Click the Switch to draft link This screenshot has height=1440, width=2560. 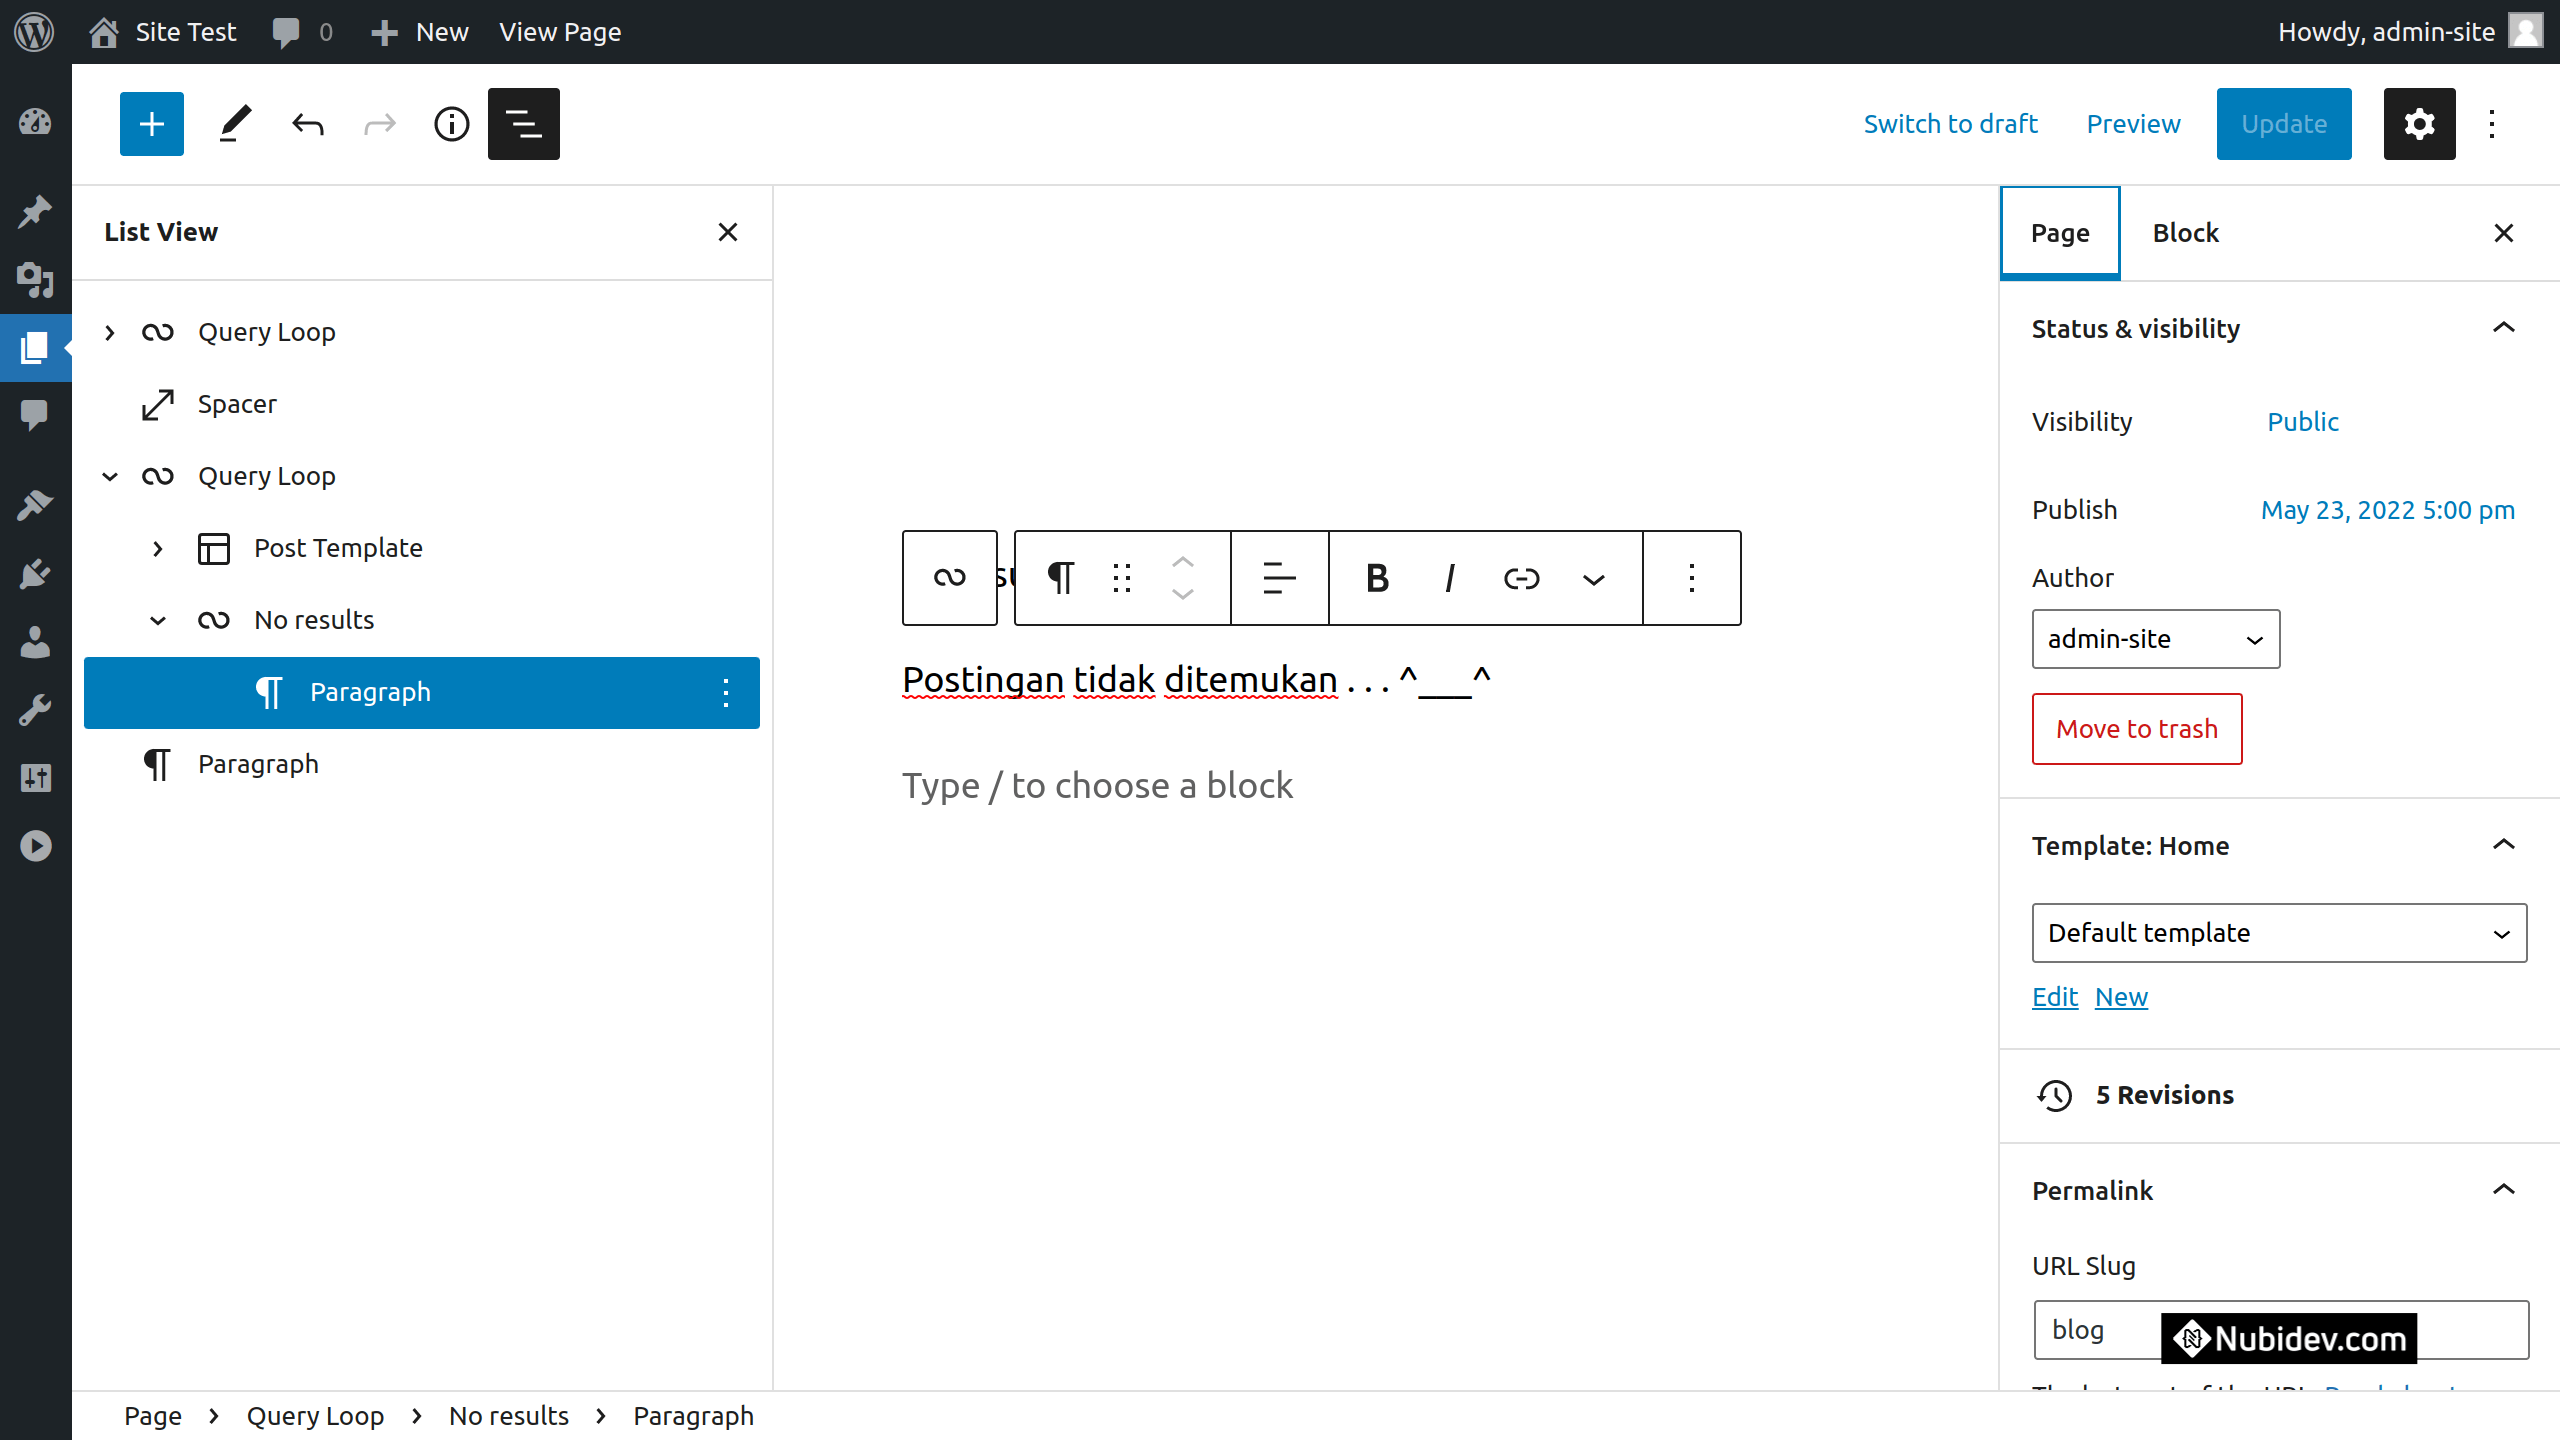pyautogui.click(x=1950, y=124)
